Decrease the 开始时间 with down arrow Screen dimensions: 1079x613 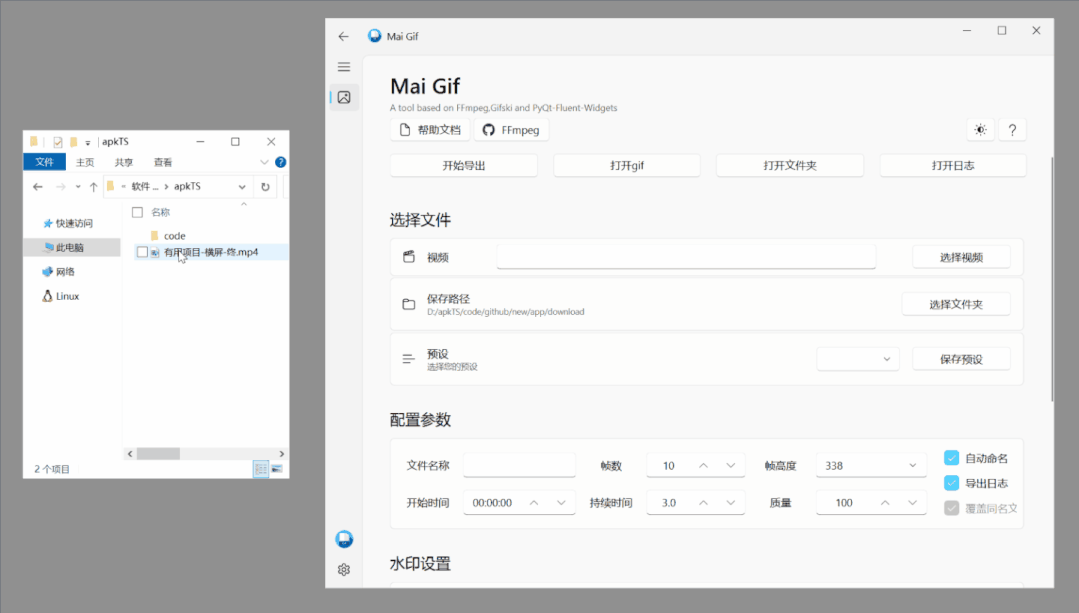(x=562, y=503)
